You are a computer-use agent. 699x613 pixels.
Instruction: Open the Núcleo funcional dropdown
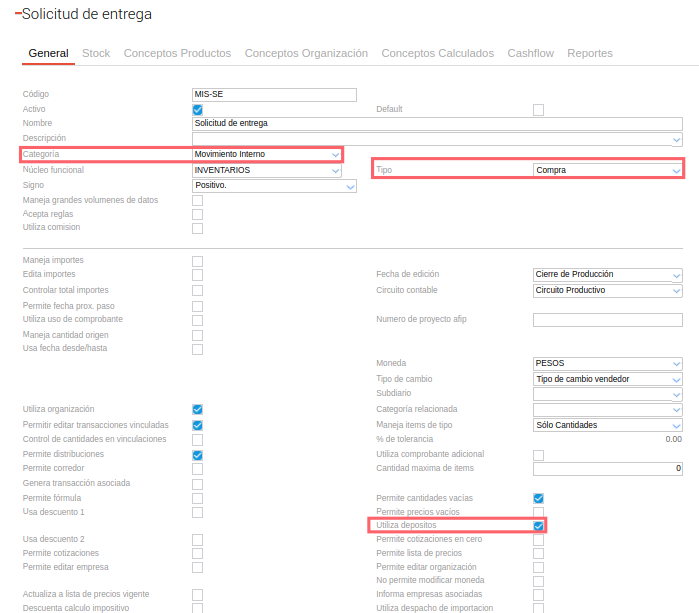pos(267,170)
